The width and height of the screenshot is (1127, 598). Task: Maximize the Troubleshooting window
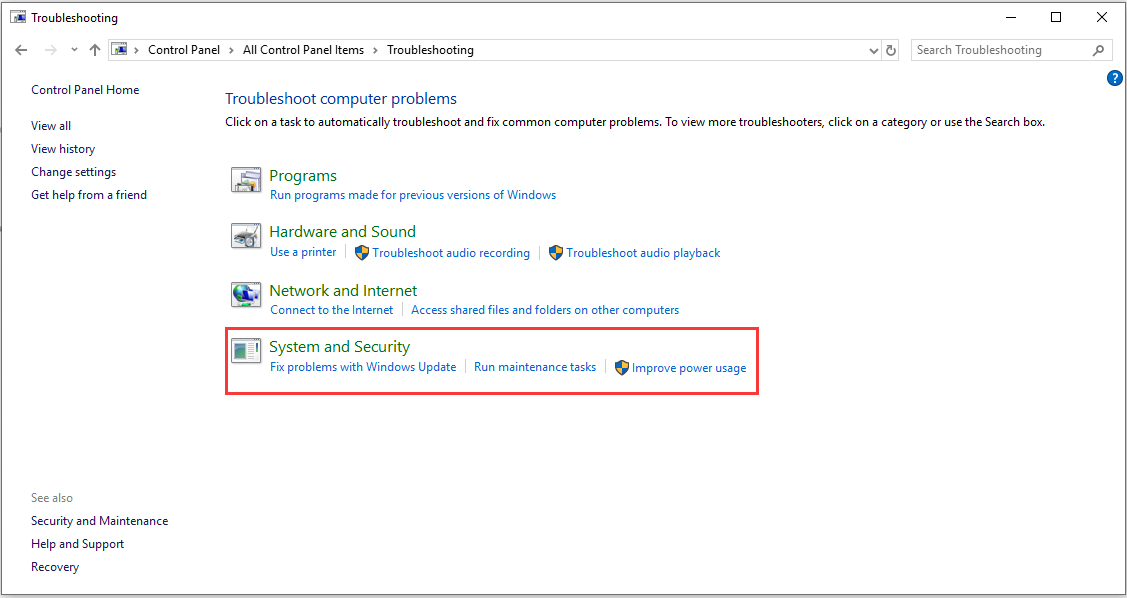pyautogui.click(x=1056, y=17)
